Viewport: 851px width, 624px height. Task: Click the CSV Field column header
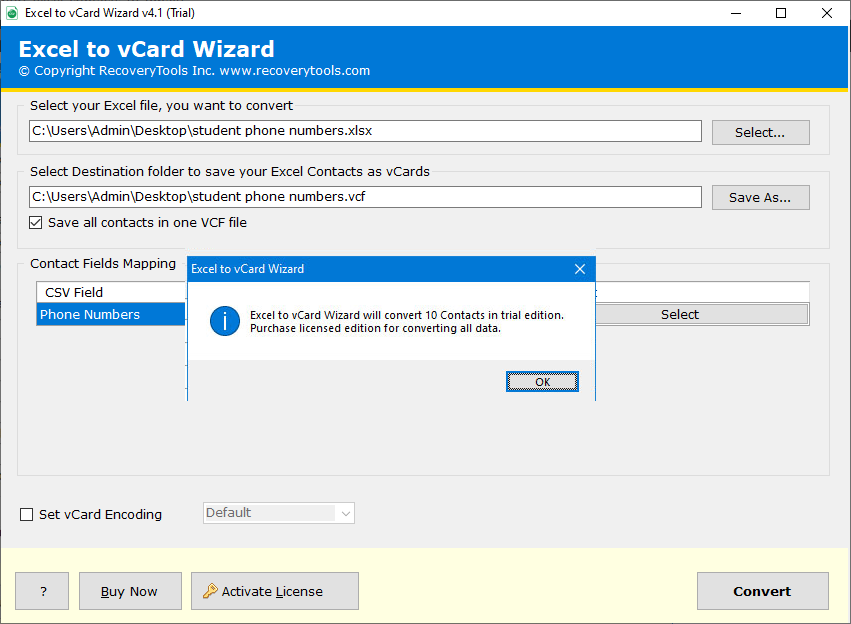tap(111, 292)
